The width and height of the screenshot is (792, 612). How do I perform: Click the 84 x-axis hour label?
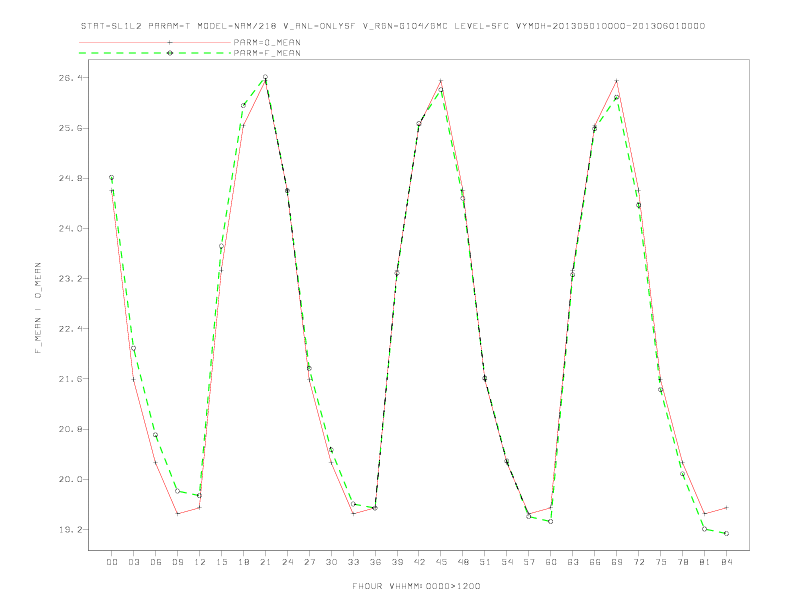[727, 562]
